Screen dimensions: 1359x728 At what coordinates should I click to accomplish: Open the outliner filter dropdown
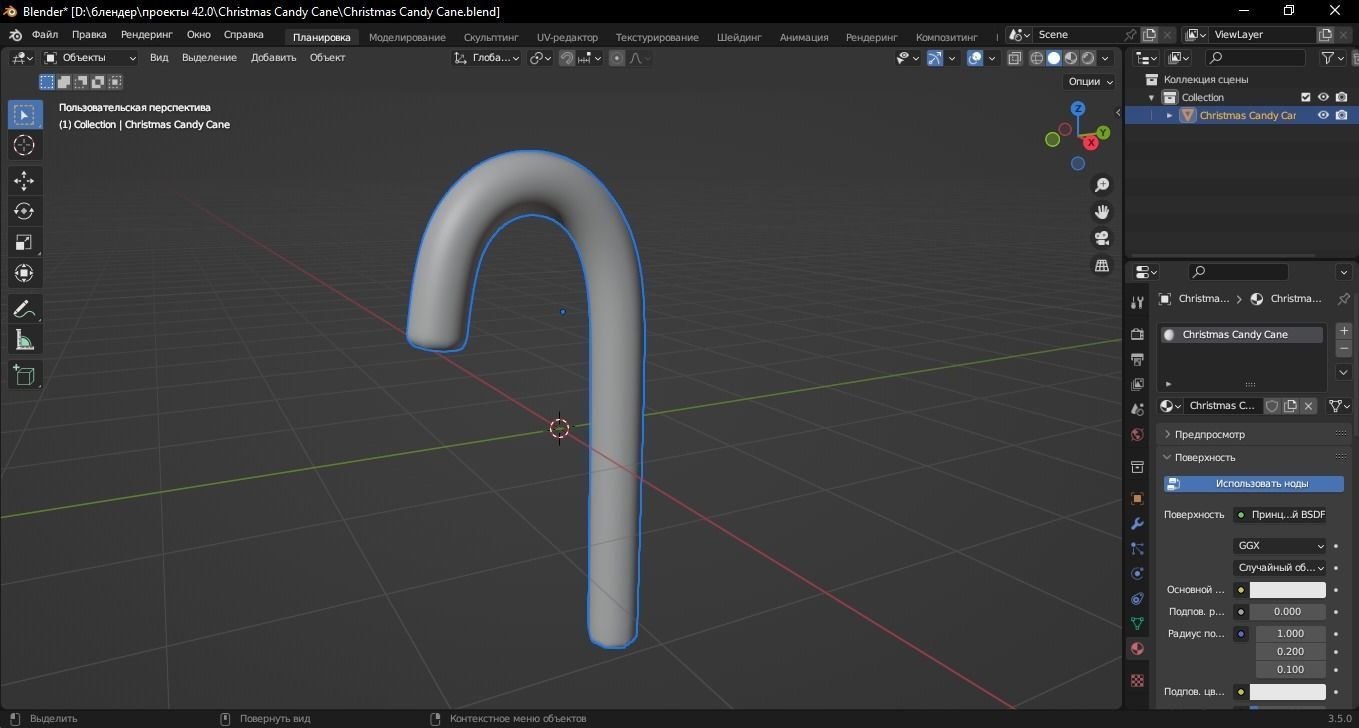pyautogui.click(x=1333, y=58)
